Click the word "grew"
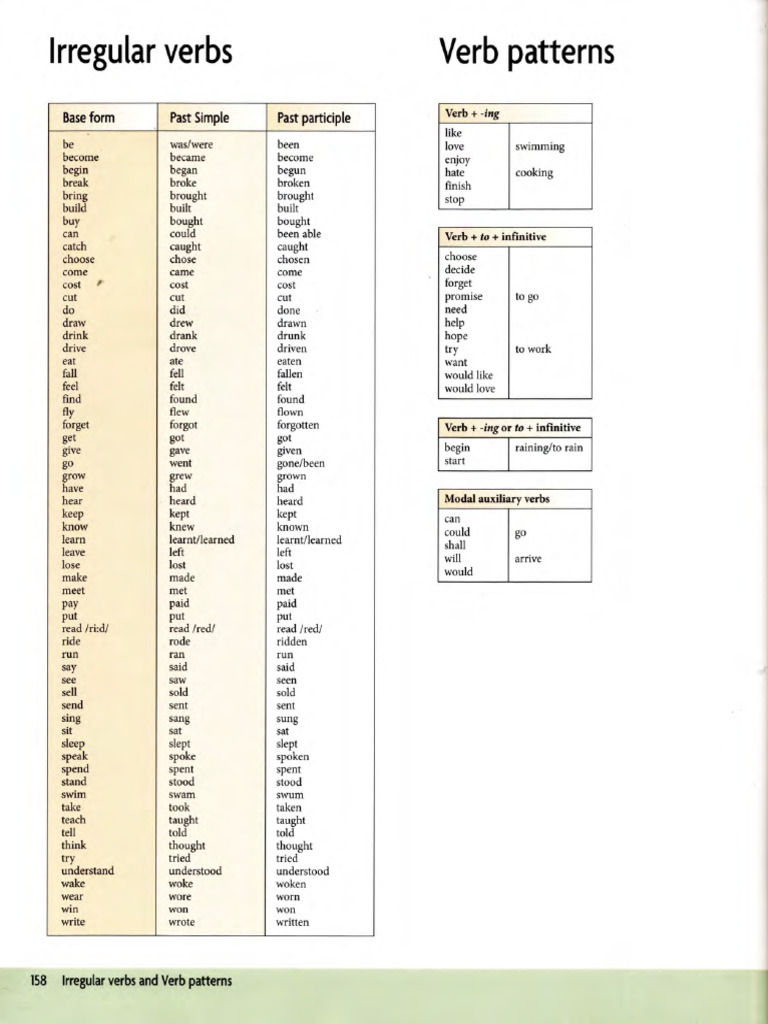This screenshot has height=1024, width=768. 181,476
